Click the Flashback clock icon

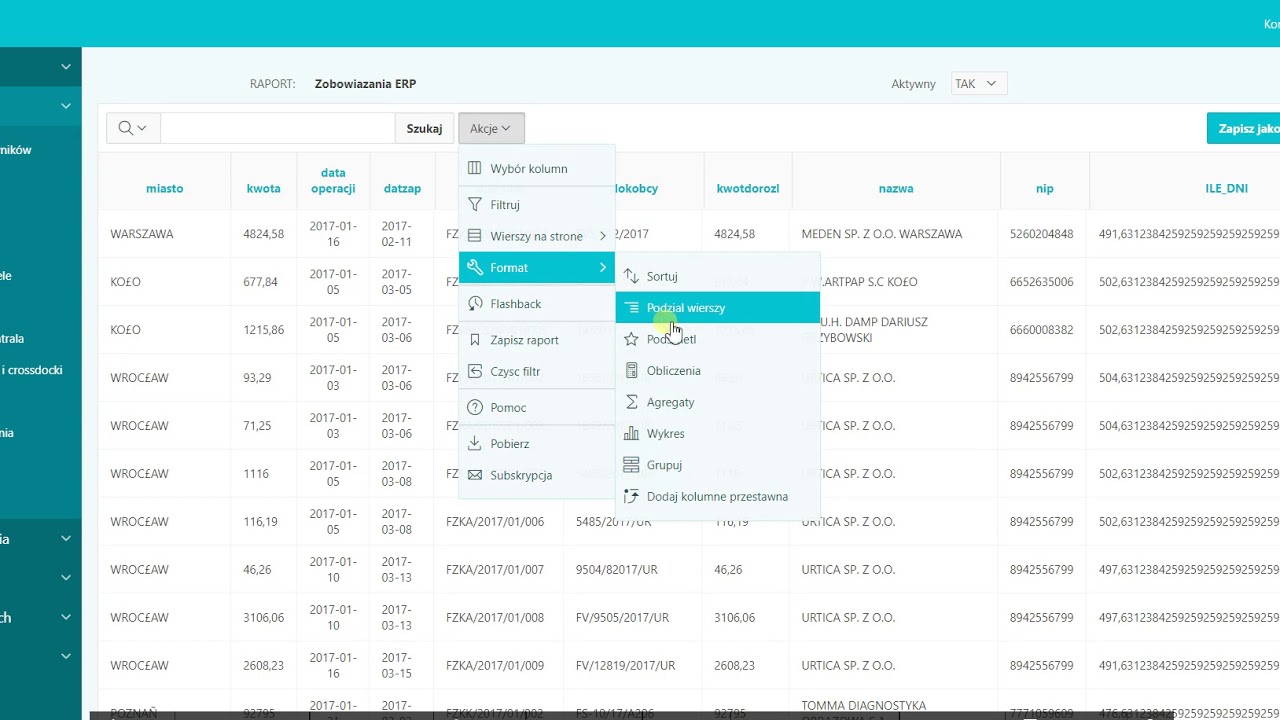pyautogui.click(x=475, y=303)
